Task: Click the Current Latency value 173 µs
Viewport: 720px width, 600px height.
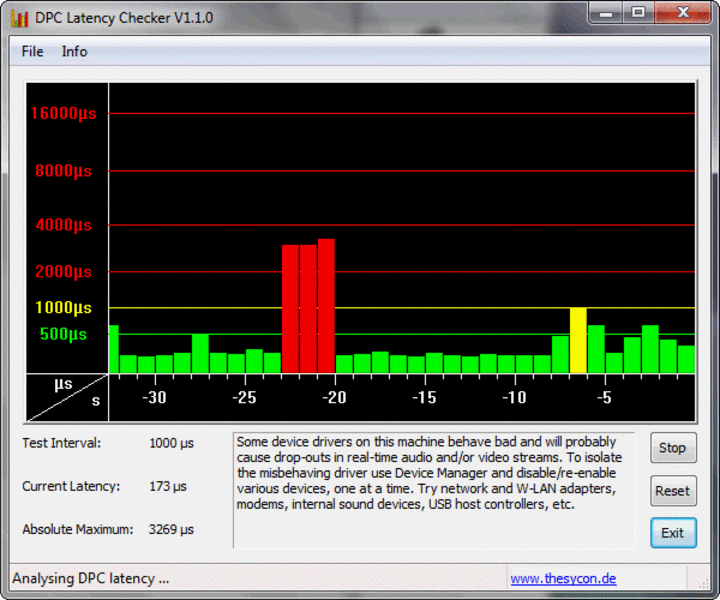Action: pyautogui.click(x=168, y=486)
